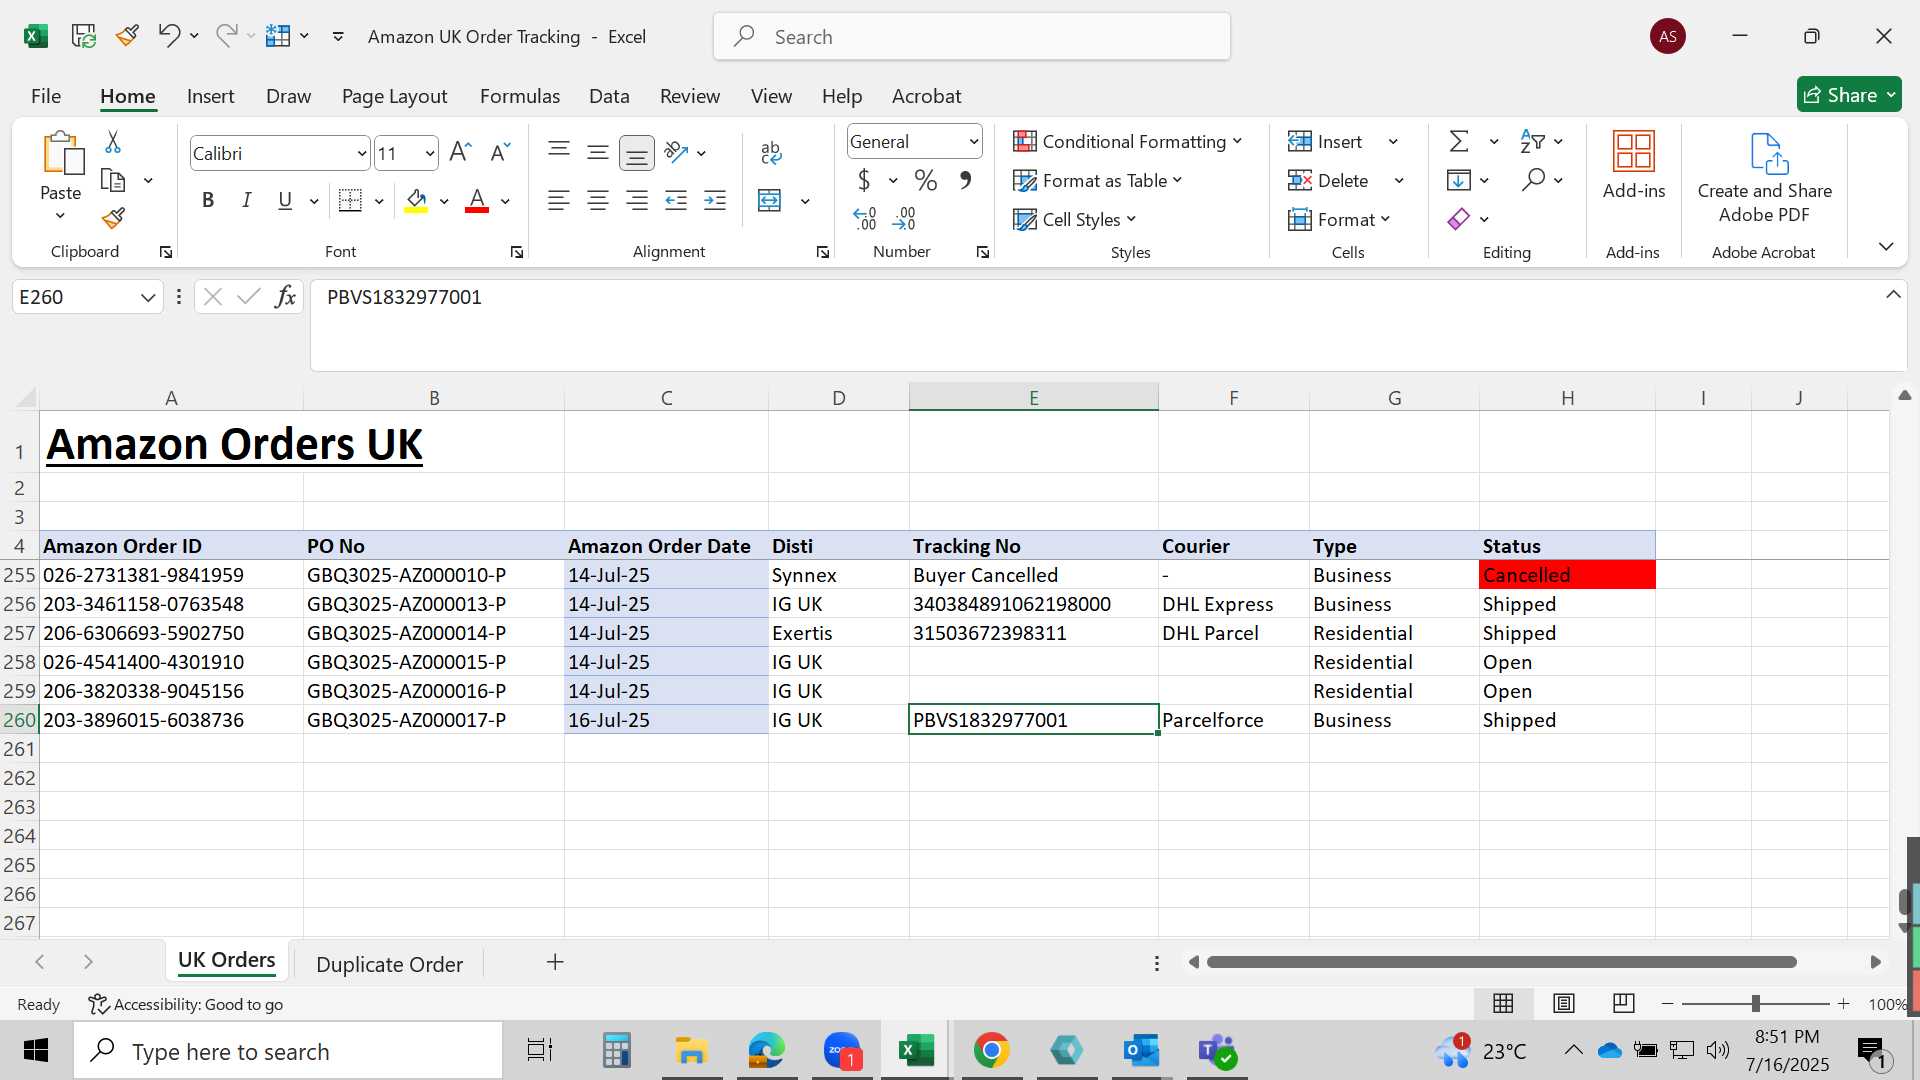Open the Add-ins icon

click(x=1634, y=165)
